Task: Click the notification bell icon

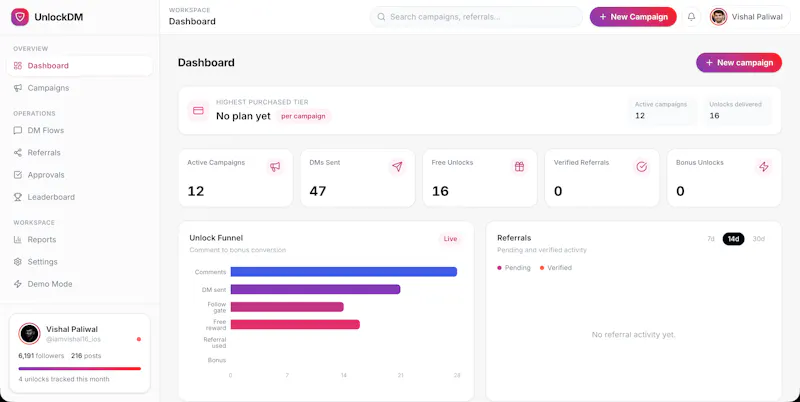Action: [691, 17]
